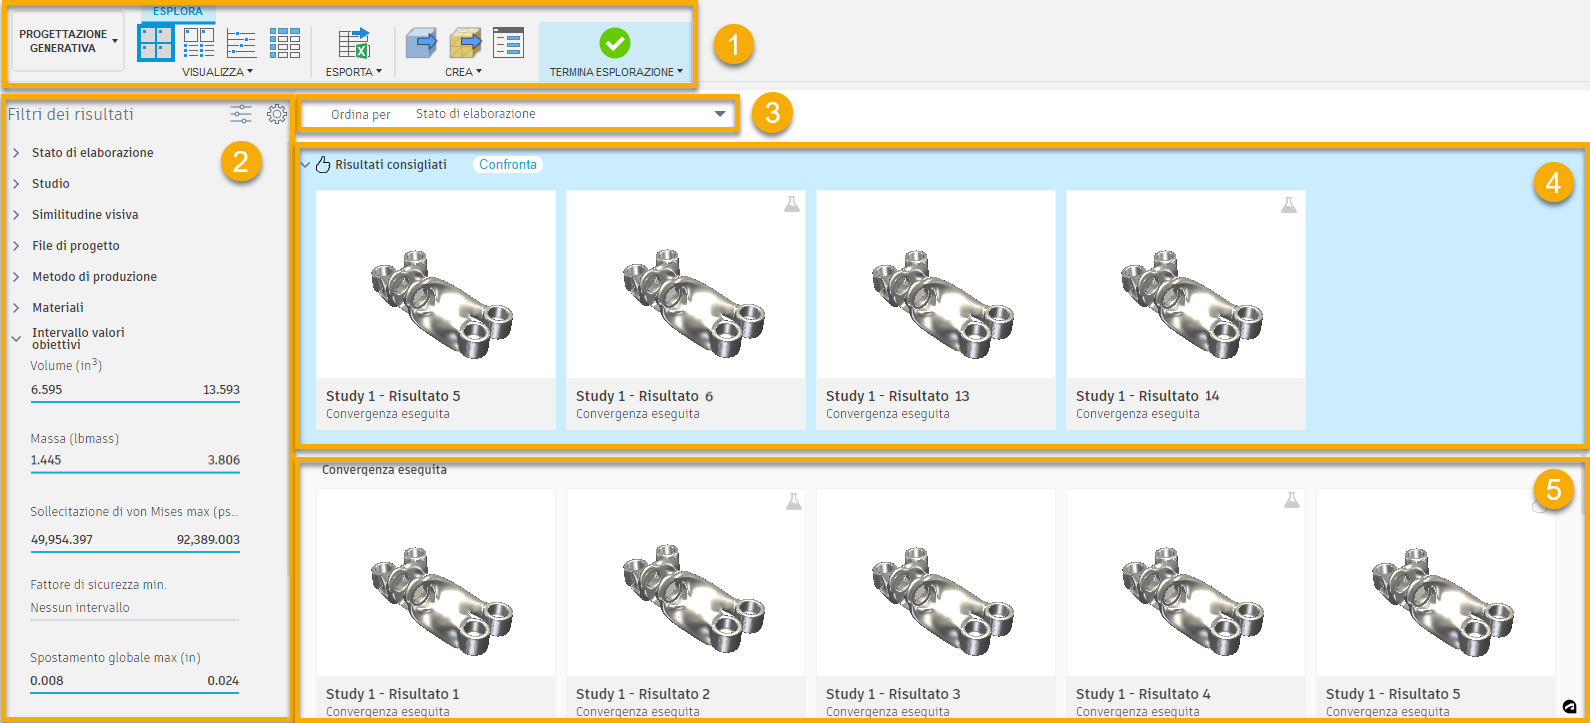Screen dimensions: 1590x723
Task: Click Massa maximum value 3.806
Action: click(223, 460)
